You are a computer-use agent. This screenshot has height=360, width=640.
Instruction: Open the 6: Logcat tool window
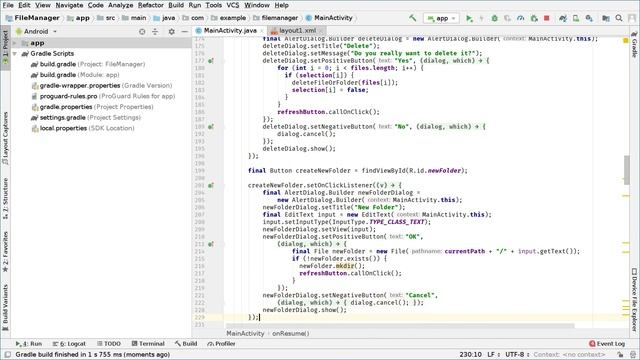(x=69, y=344)
